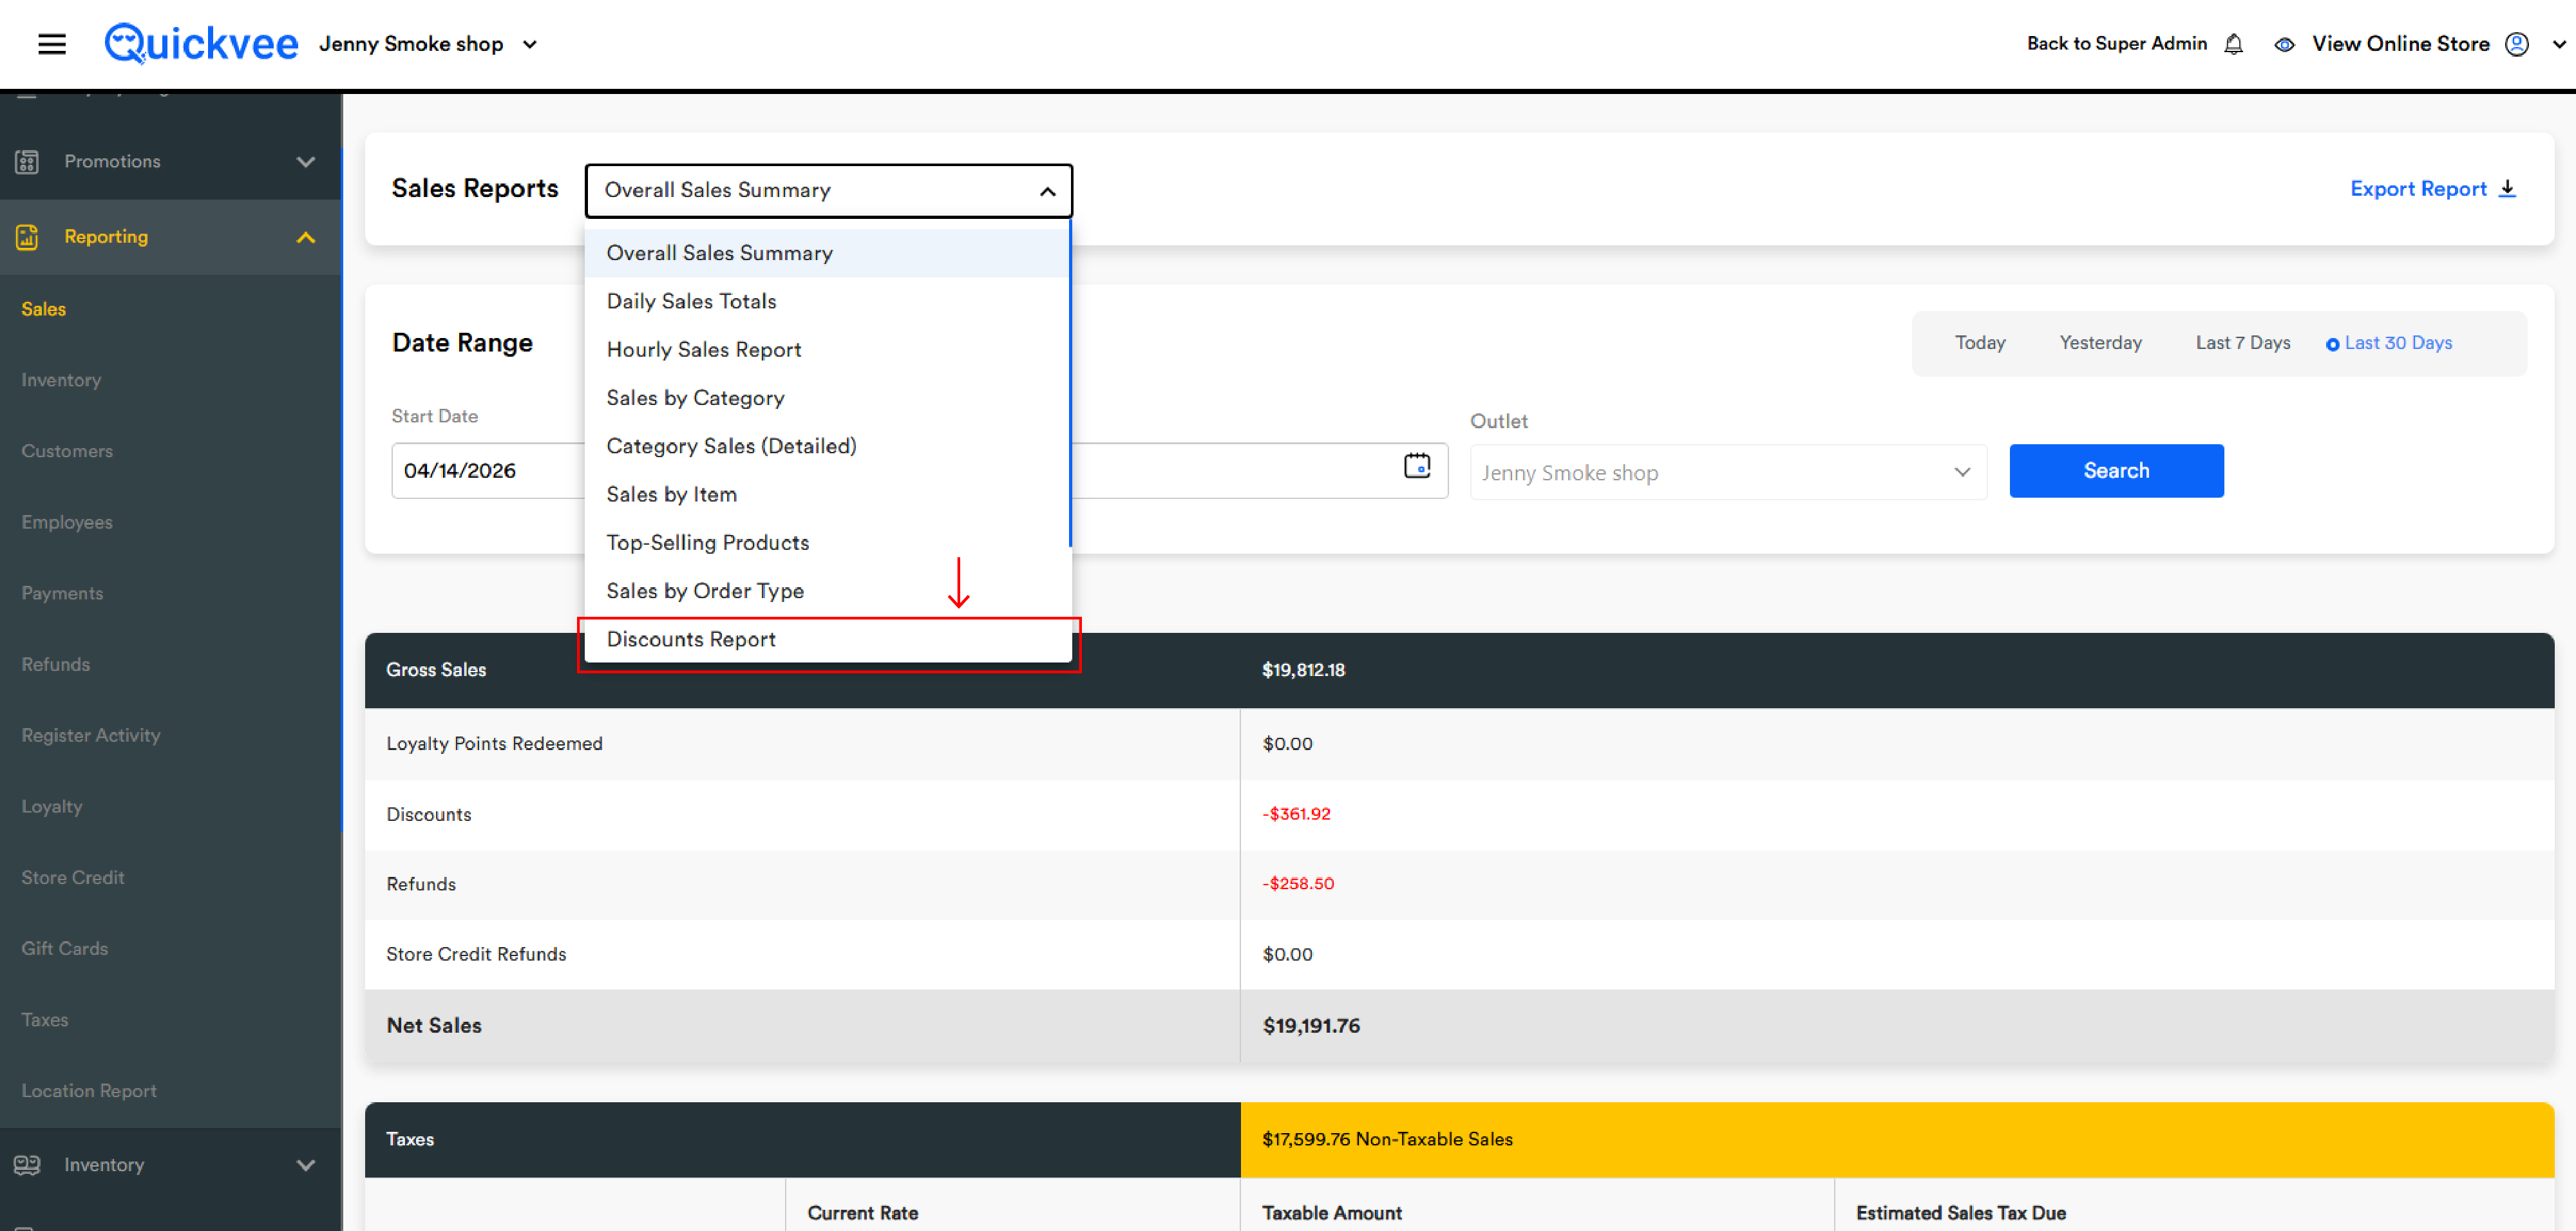Viewport: 2576px width, 1231px height.
Task: Open Loyalty report in sidebar
Action: (52, 807)
